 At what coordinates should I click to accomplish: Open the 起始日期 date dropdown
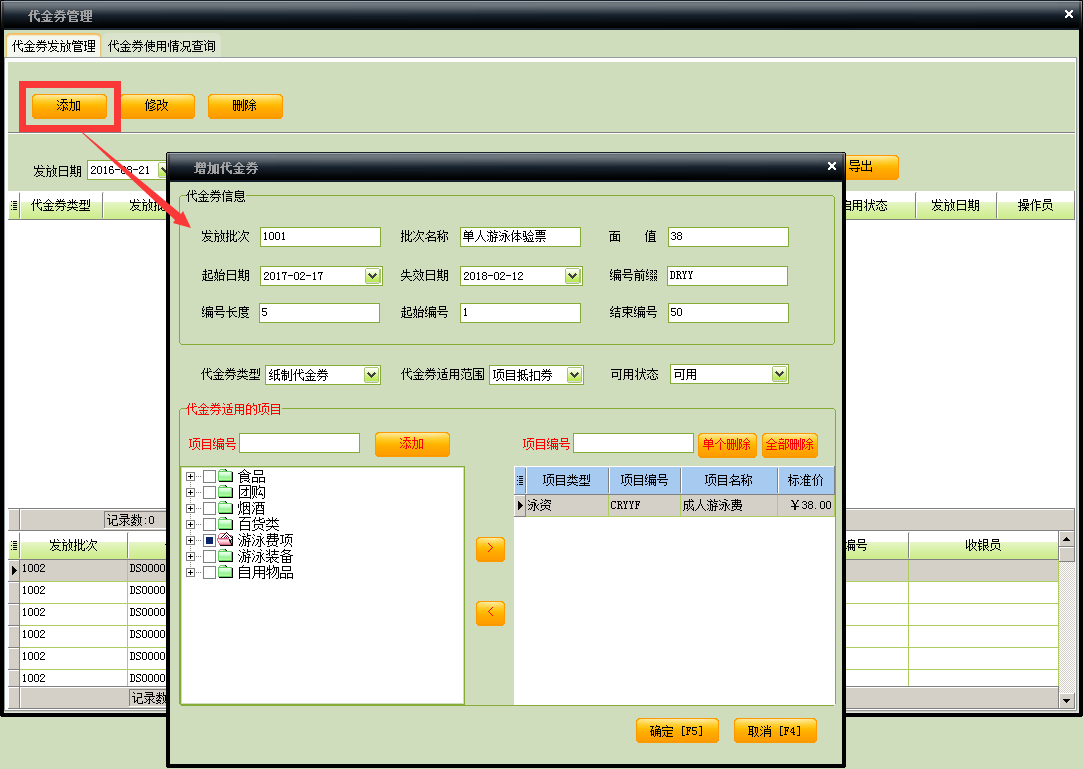pos(372,276)
